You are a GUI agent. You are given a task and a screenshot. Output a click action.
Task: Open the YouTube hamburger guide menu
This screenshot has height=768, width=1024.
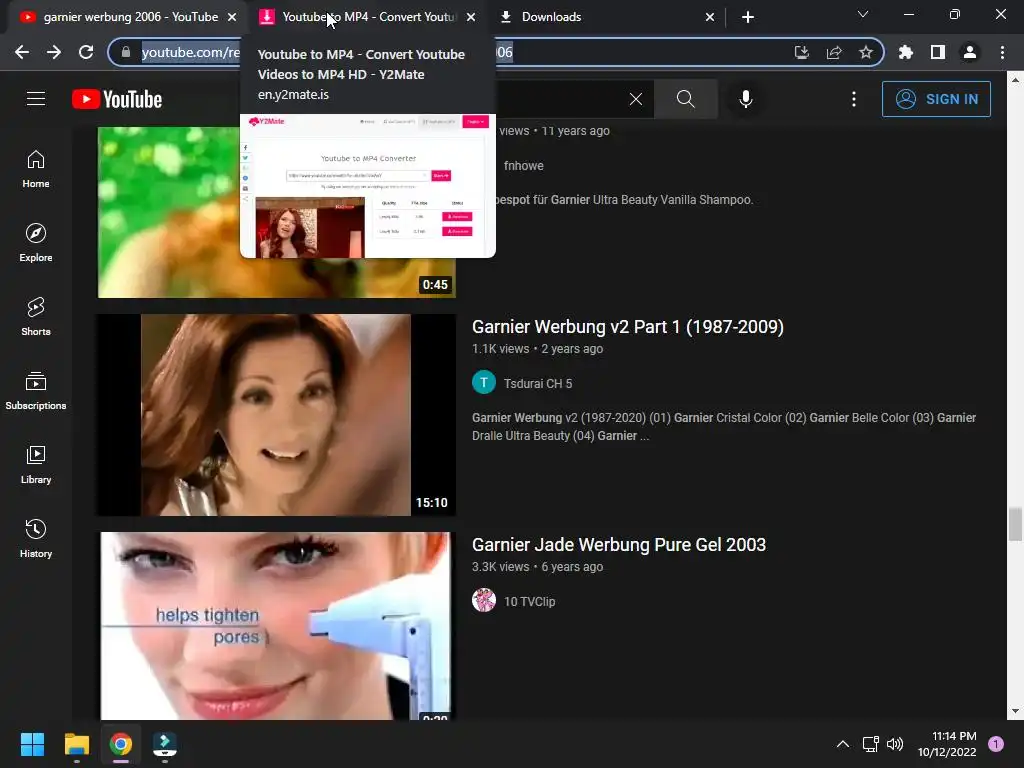[36, 99]
